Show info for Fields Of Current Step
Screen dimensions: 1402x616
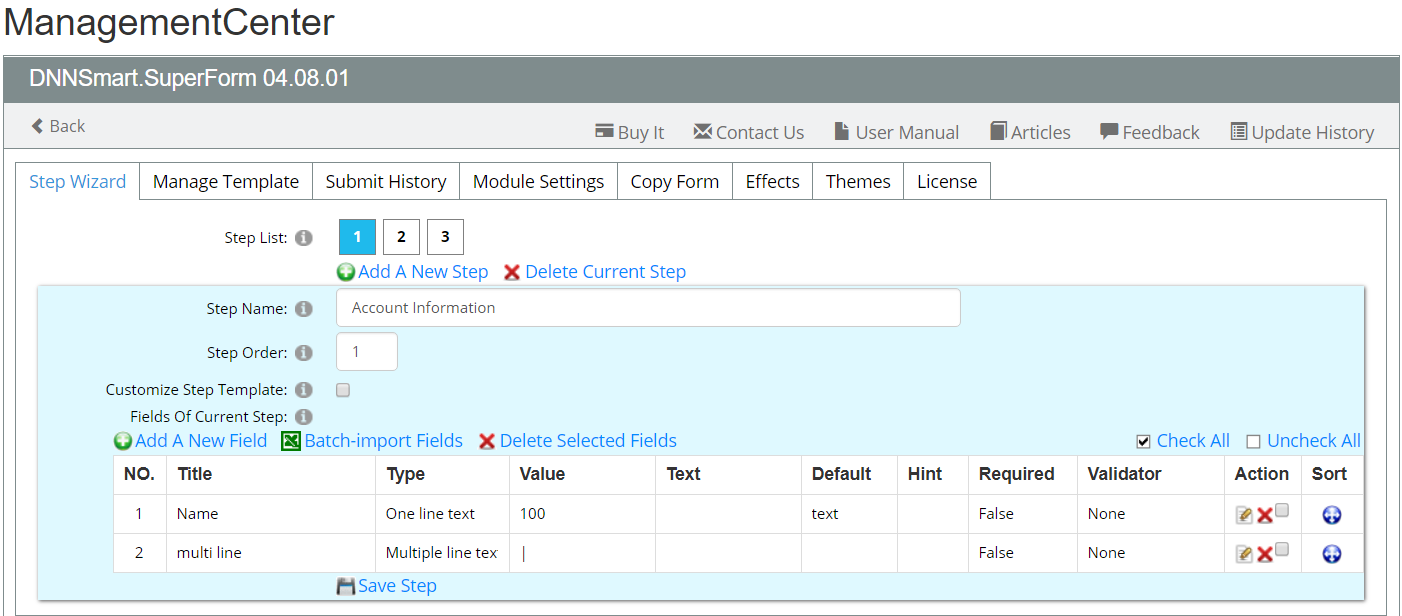304,417
